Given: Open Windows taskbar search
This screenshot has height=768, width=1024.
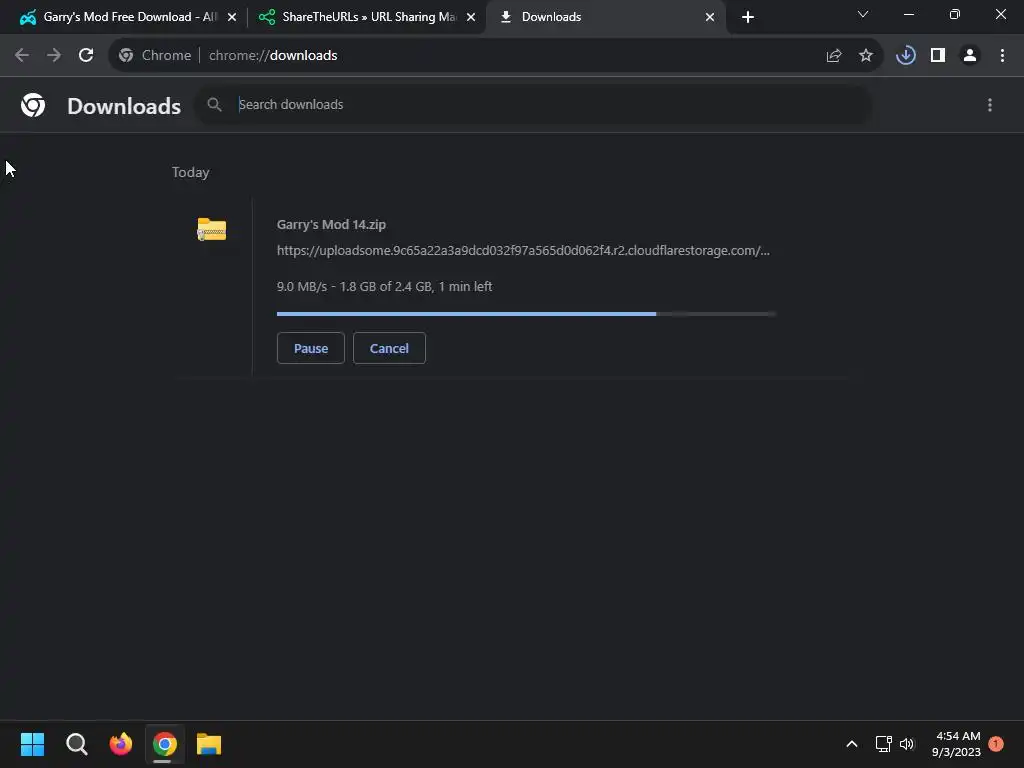Looking at the screenshot, I should (76, 744).
